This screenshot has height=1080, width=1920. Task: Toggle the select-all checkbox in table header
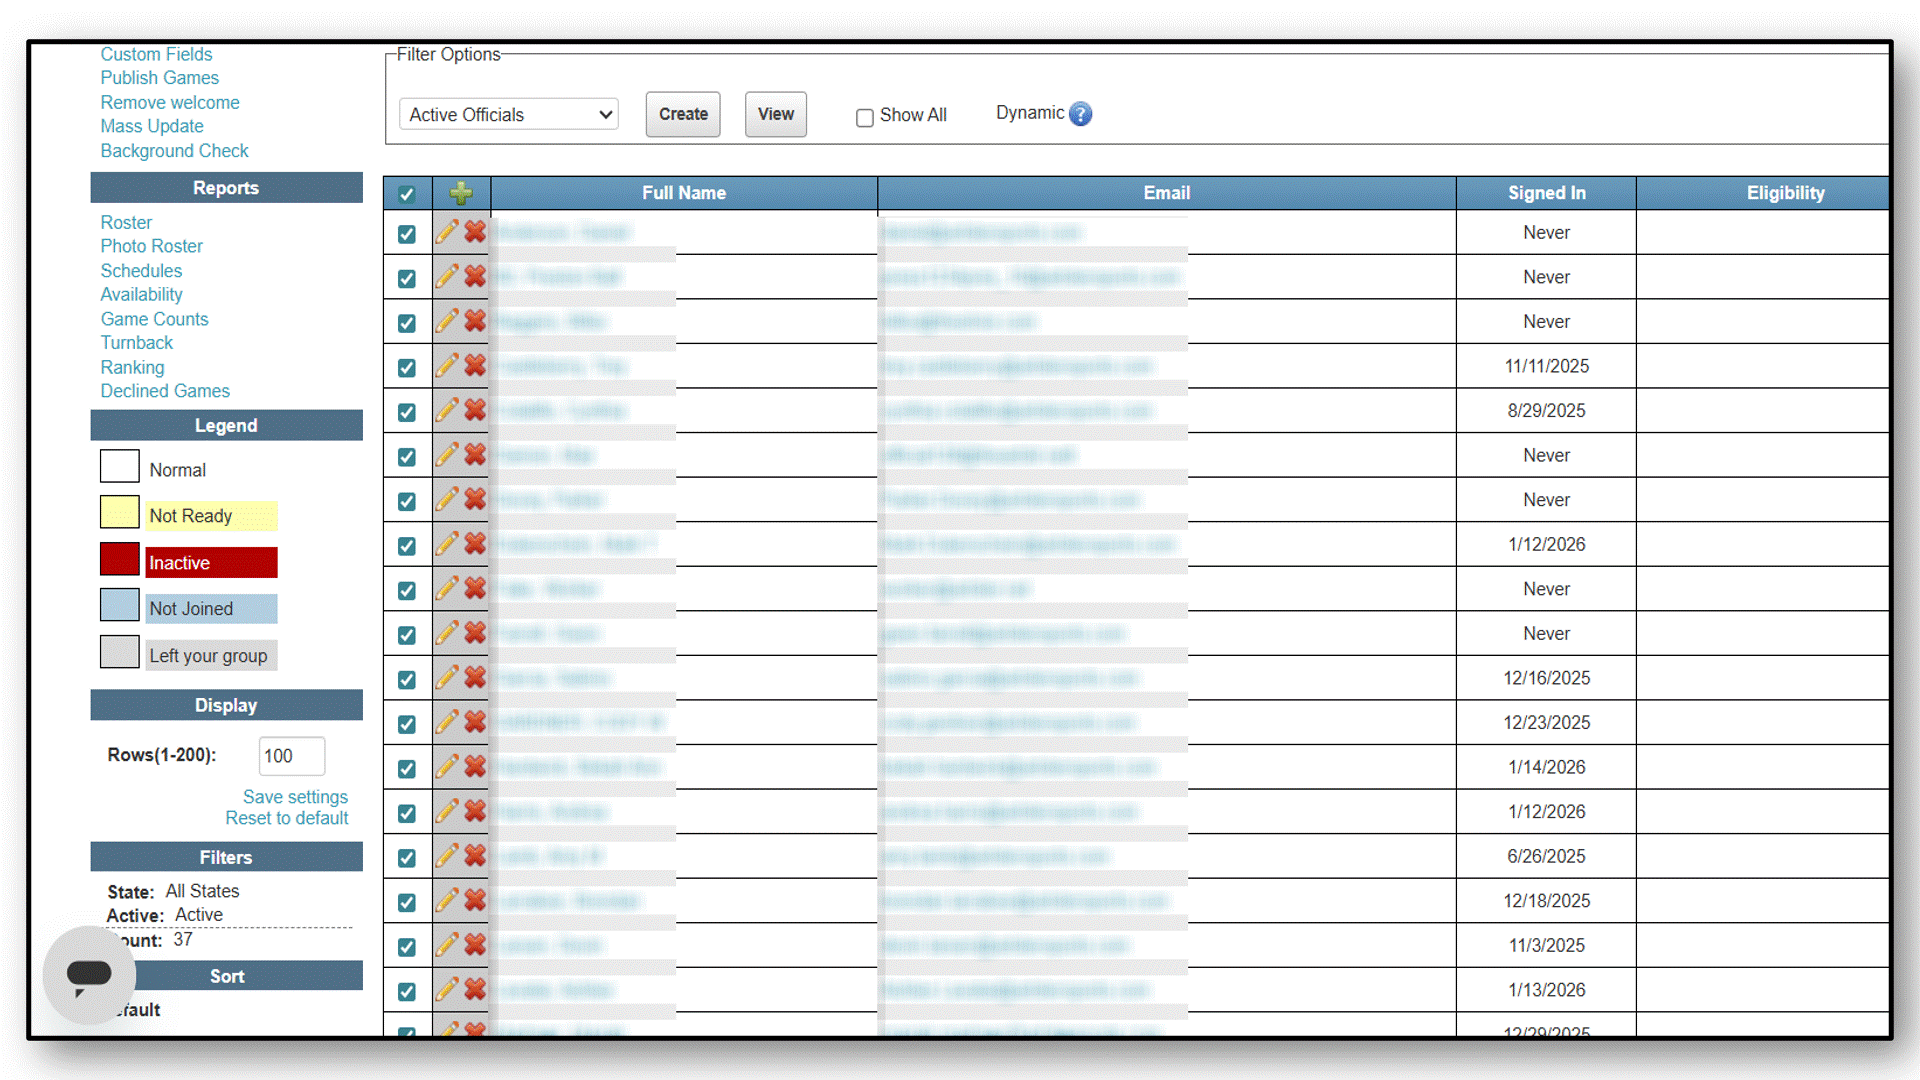407,194
